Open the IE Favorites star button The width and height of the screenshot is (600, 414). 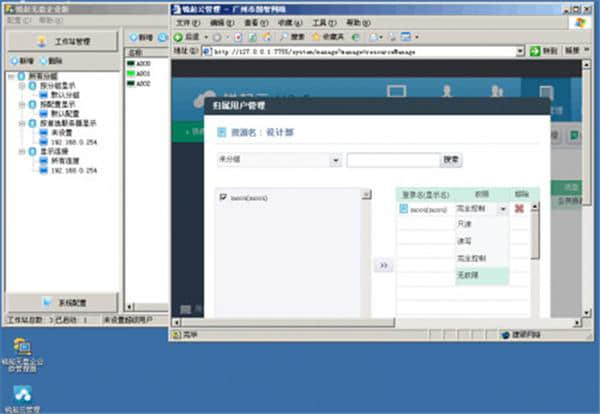tap(328, 37)
